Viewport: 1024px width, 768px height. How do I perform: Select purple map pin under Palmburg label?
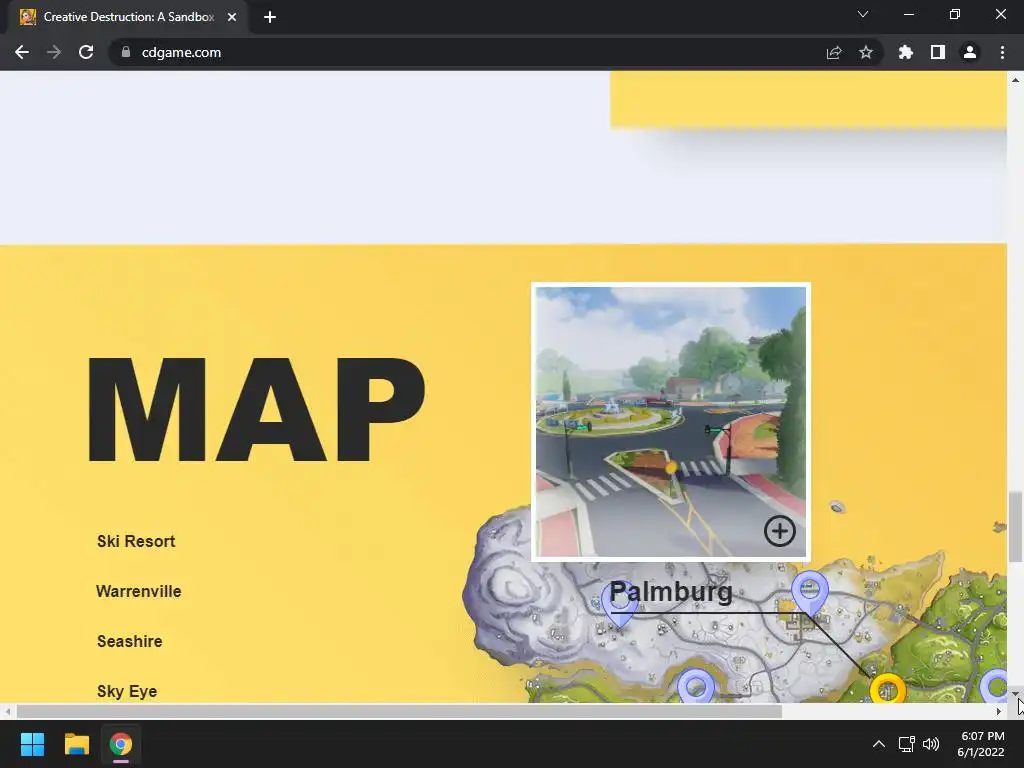[619, 605]
